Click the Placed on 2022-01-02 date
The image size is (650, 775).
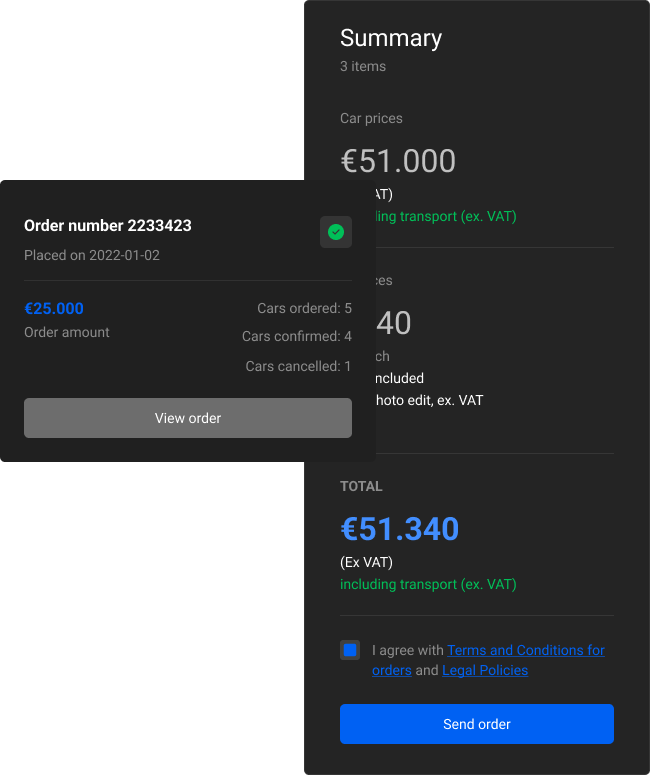(x=92, y=255)
